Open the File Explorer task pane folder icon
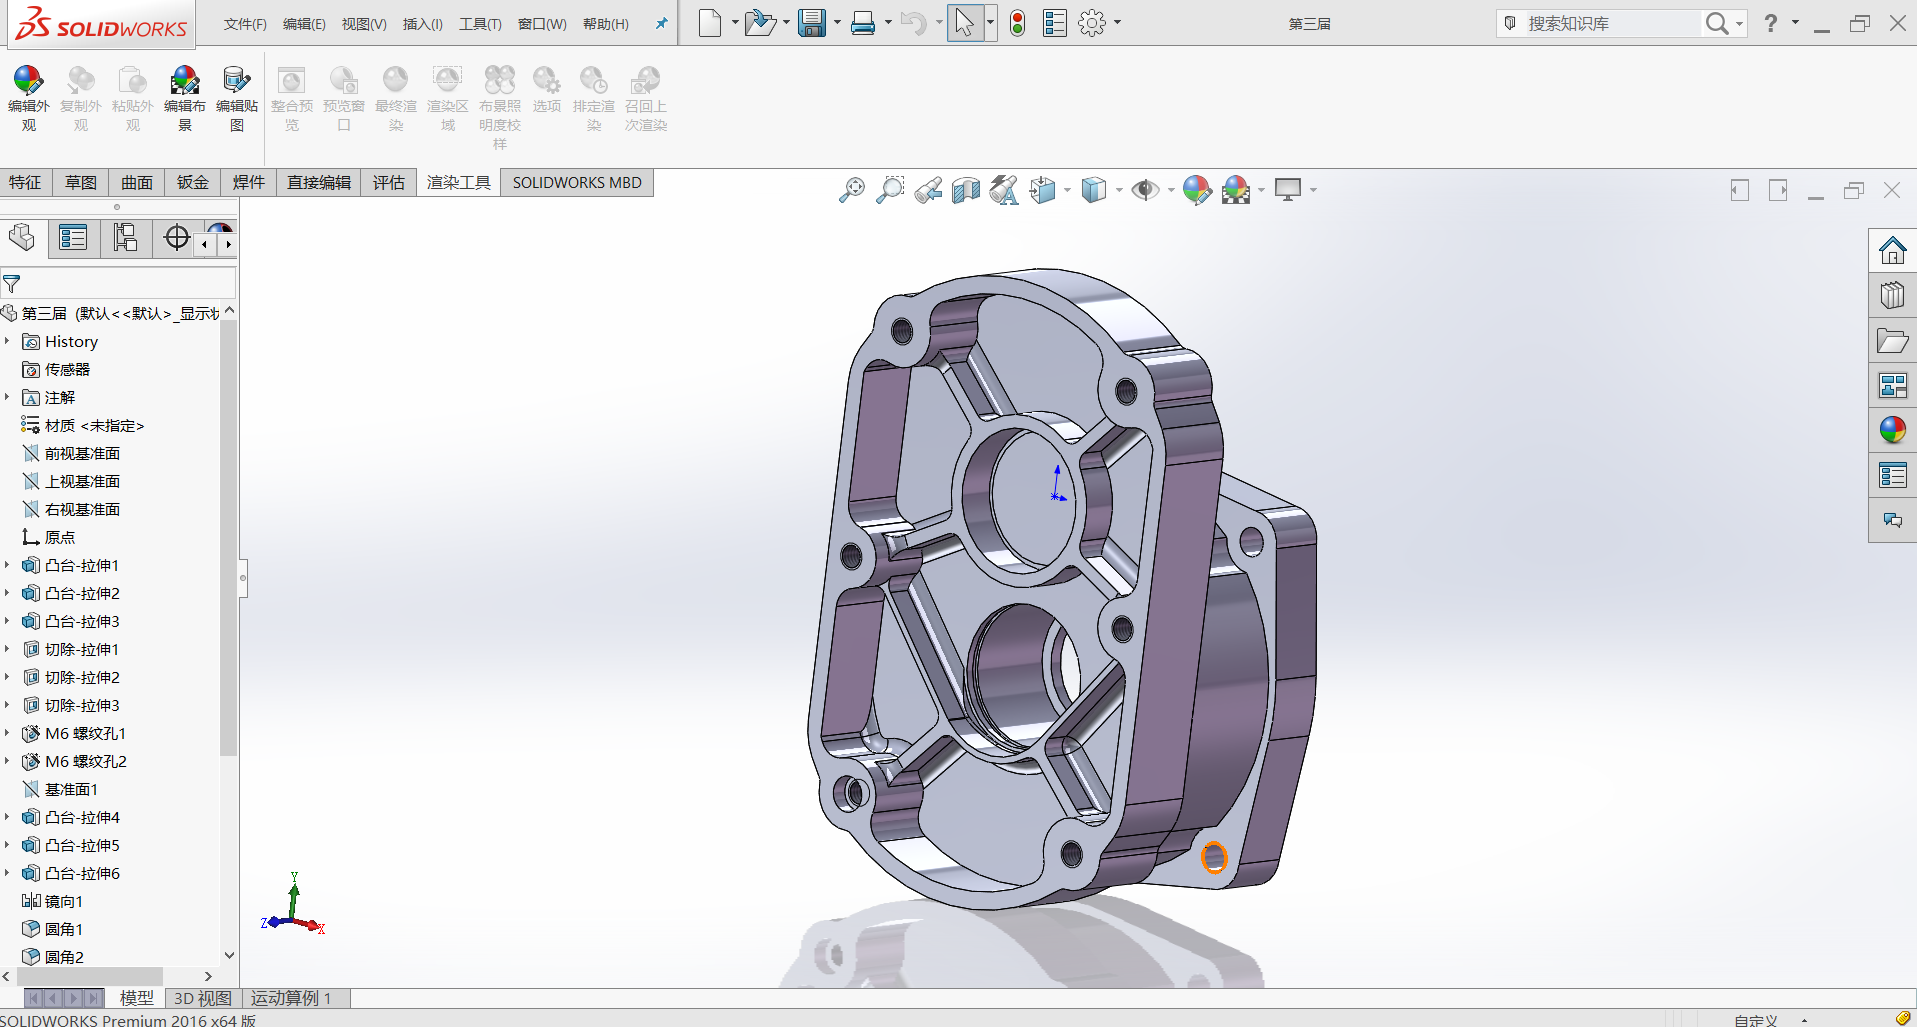1917x1027 pixels. coord(1892,341)
